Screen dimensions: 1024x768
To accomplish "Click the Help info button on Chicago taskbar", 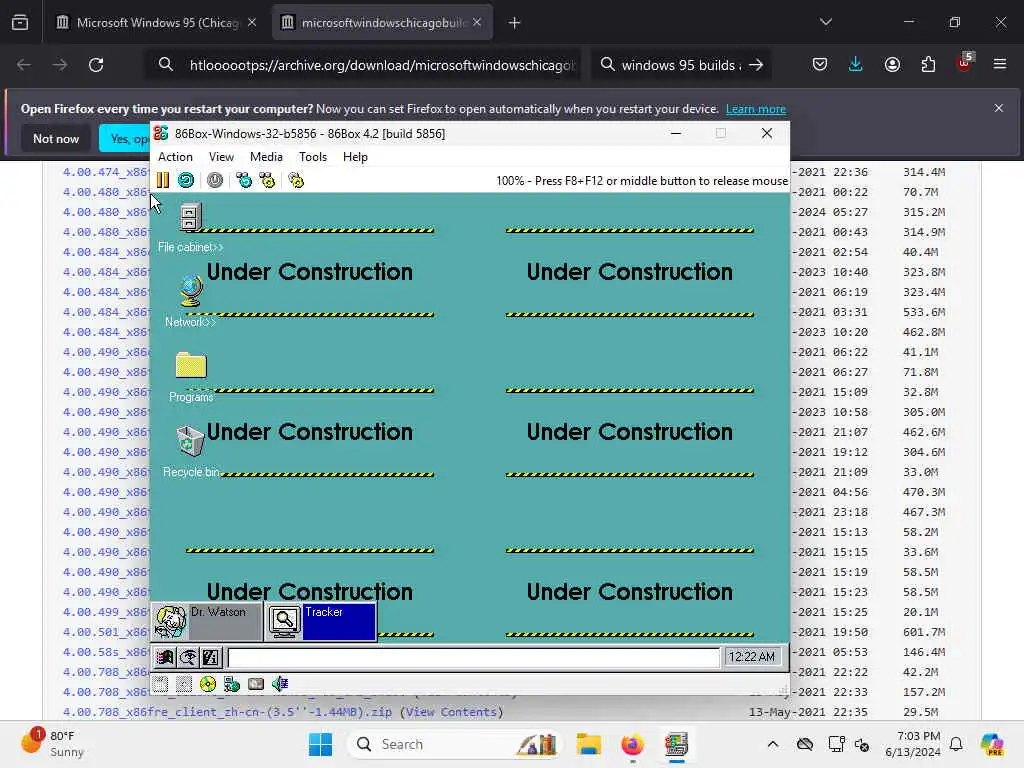I will (x=211, y=657).
